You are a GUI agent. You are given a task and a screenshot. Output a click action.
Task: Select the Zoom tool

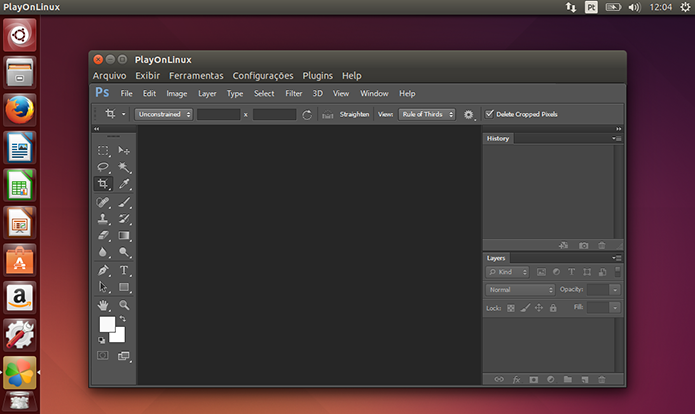(x=124, y=305)
